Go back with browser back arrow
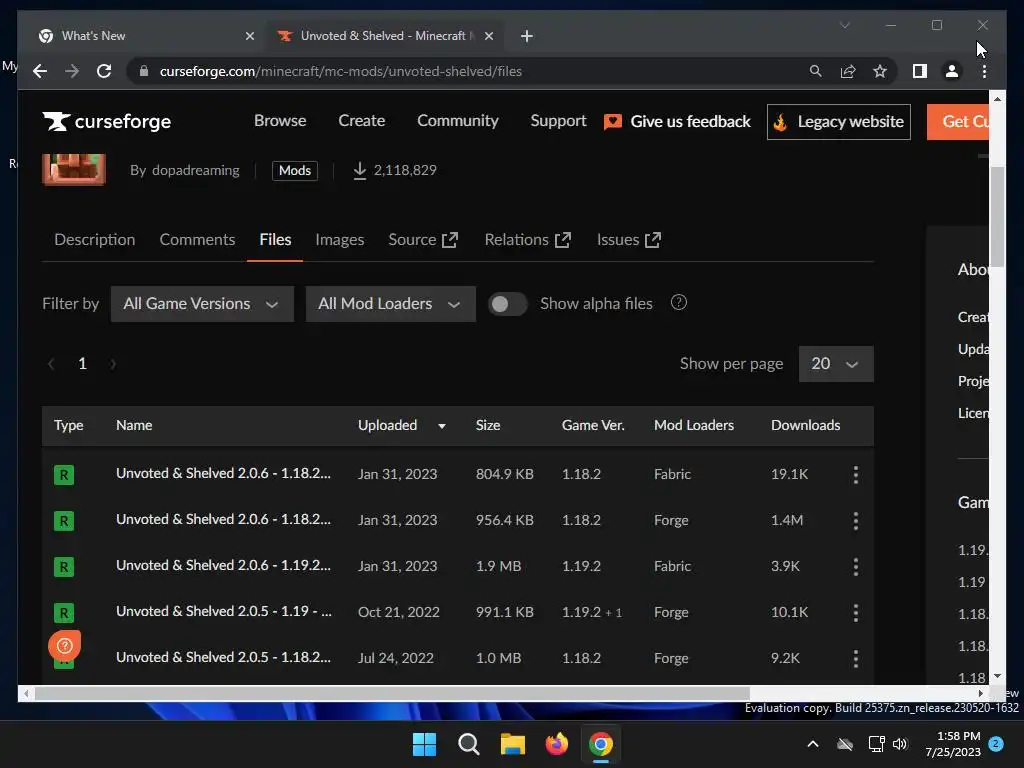The height and width of the screenshot is (768, 1024). click(x=40, y=71)
